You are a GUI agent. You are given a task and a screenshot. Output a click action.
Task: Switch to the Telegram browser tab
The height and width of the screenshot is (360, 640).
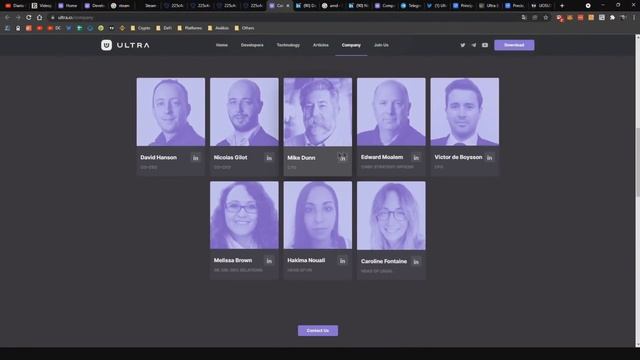coord(410,6)
